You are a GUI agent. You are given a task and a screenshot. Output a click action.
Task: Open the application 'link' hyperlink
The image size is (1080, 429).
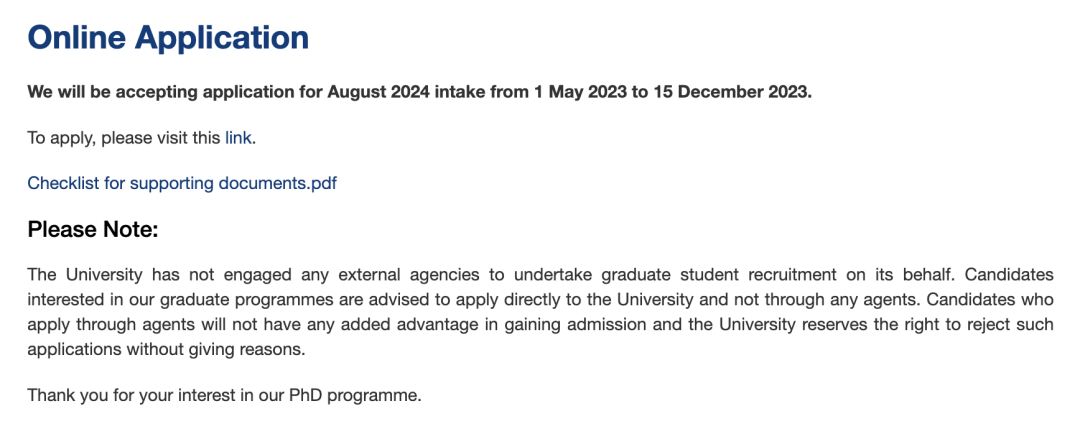(238, 138)
